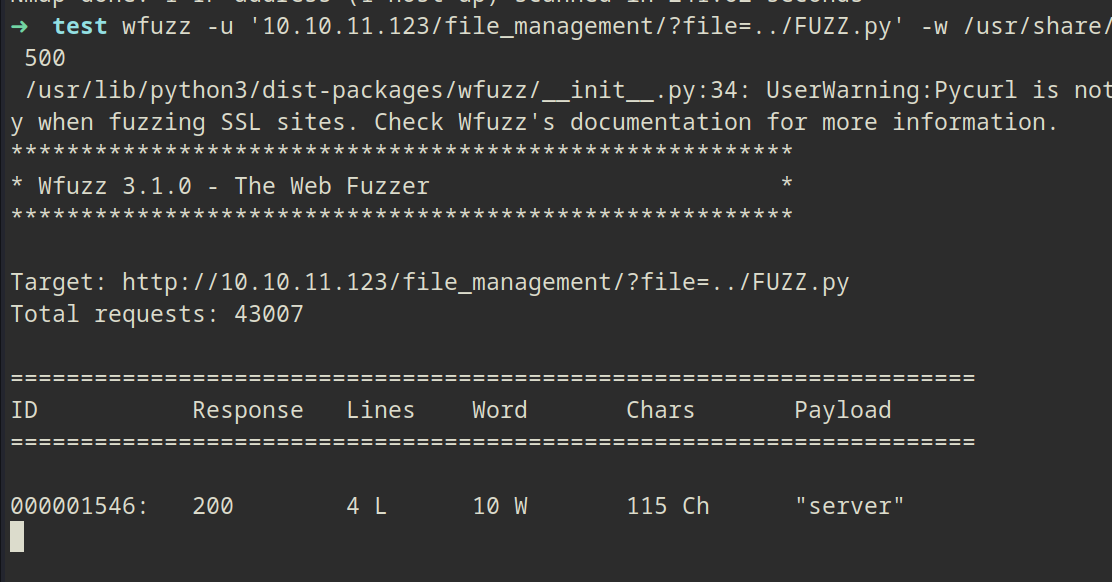Click the "115 Ch" chars value
The image size is (1112, 582).
pos(667,506)
